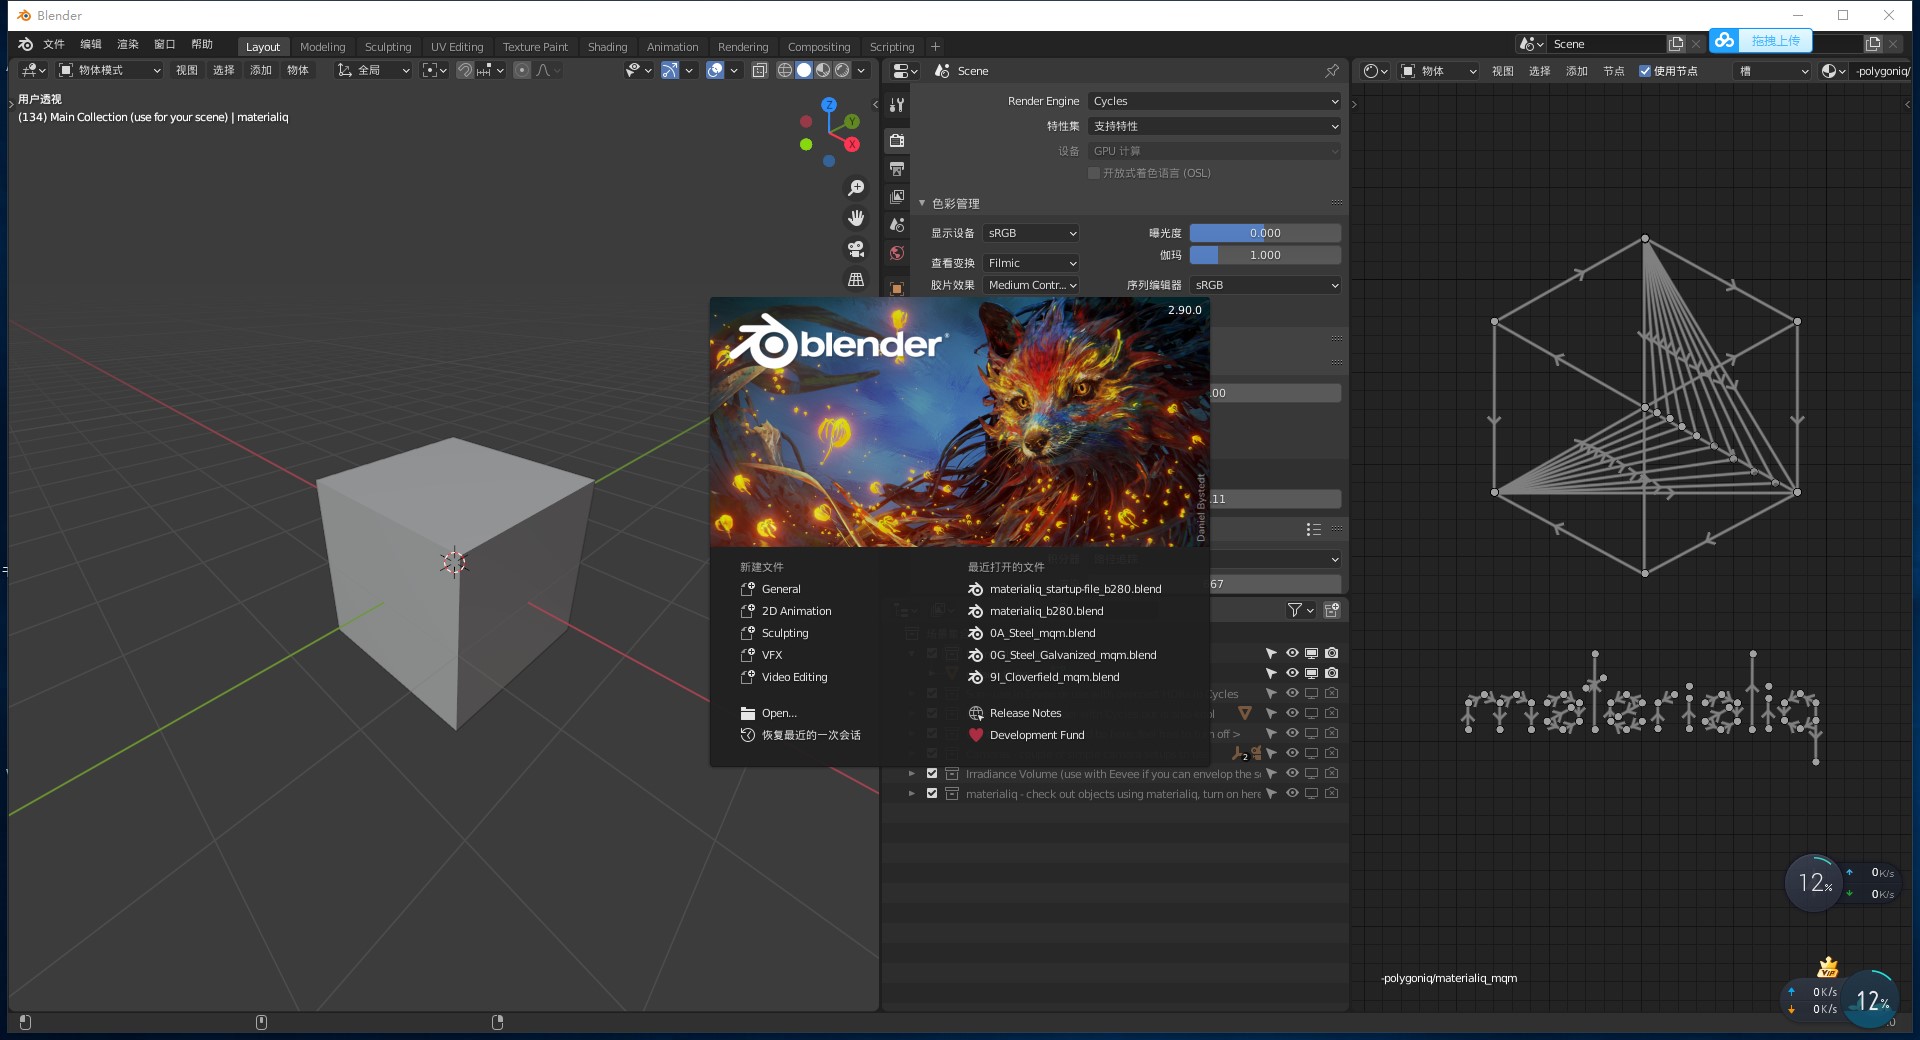Click new collection icon in outliner
This screenshot has height=1040, width=1920.
pyautogui.click(x=1332, y=610)
